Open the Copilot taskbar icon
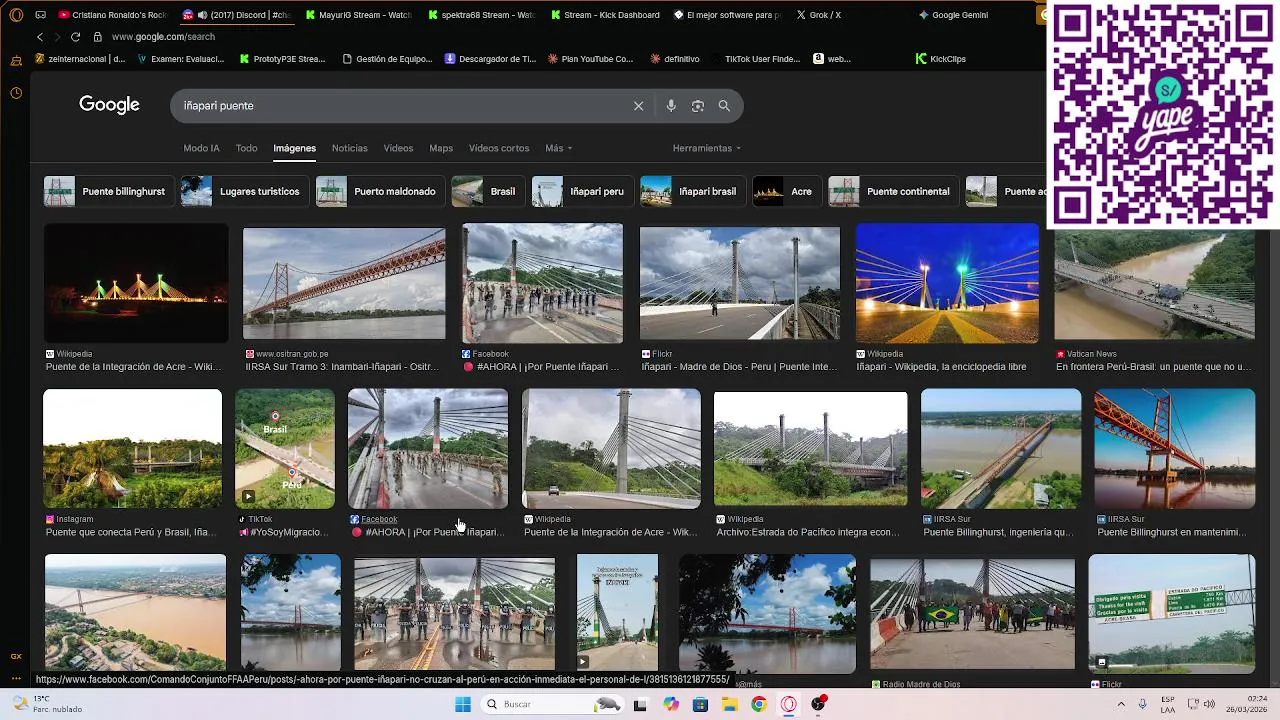This screenshot has width=1280, height=720. [x=671, y=704]
